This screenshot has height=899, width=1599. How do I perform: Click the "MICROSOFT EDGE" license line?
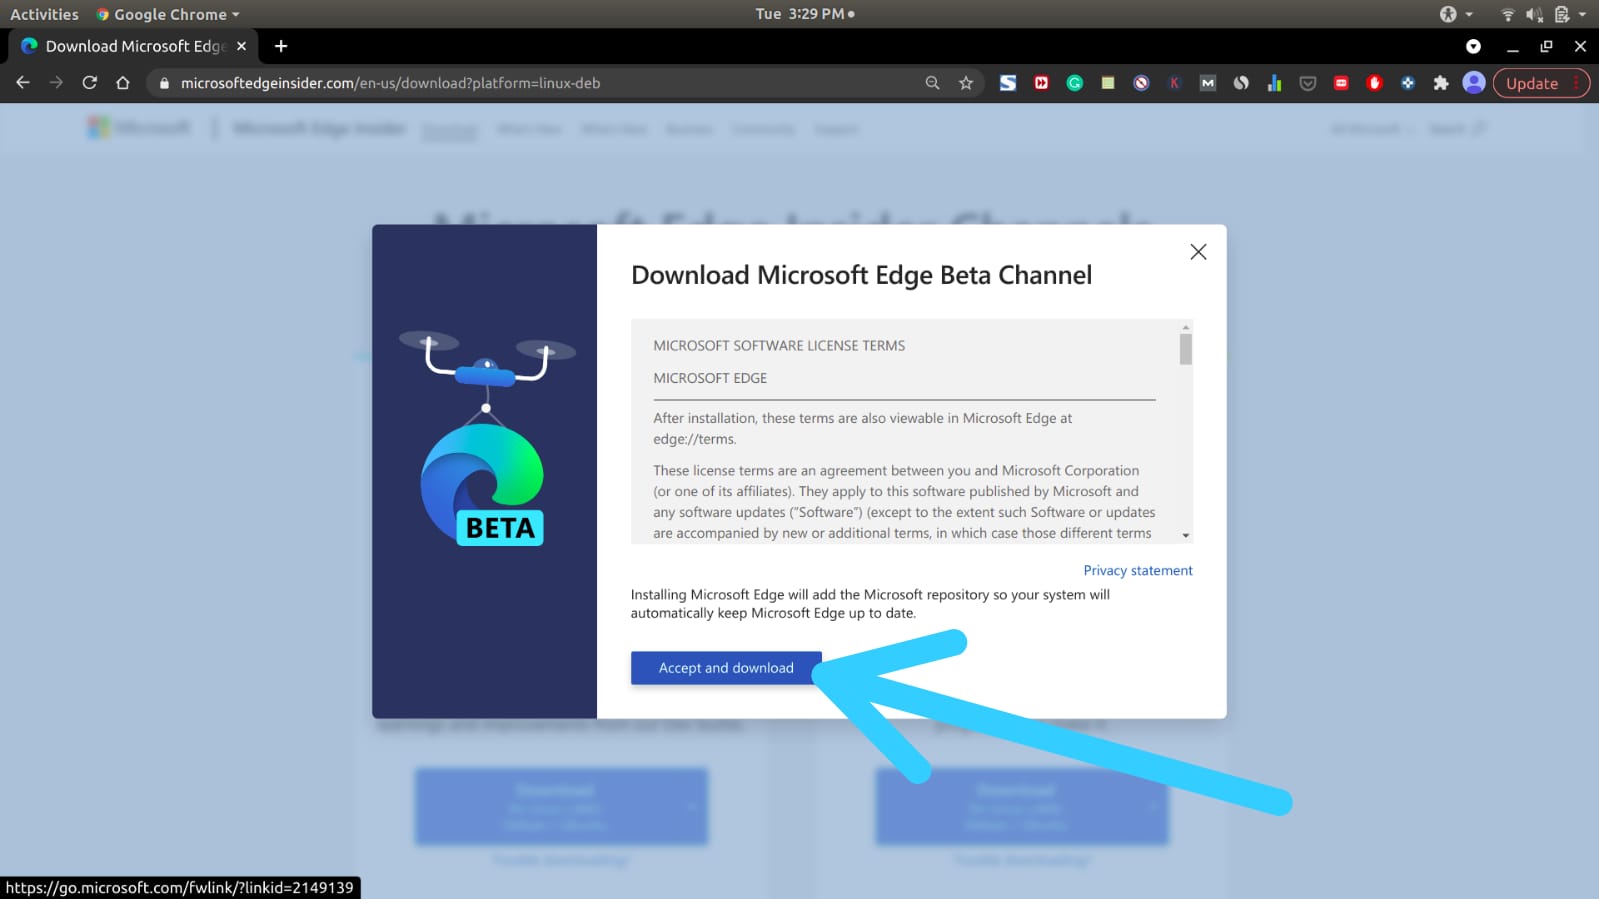point(710,378)
